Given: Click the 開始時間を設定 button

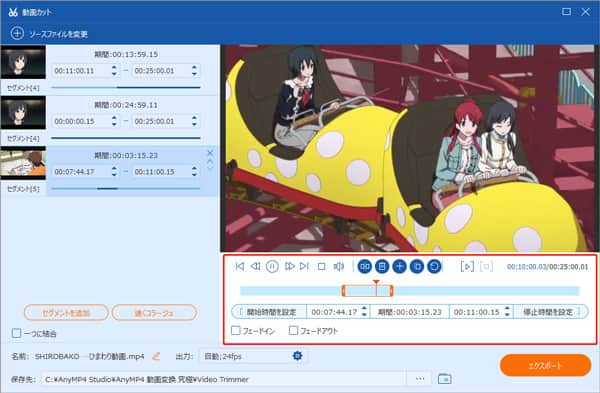Looking at the screenshot, I should [x=269, y=312].
